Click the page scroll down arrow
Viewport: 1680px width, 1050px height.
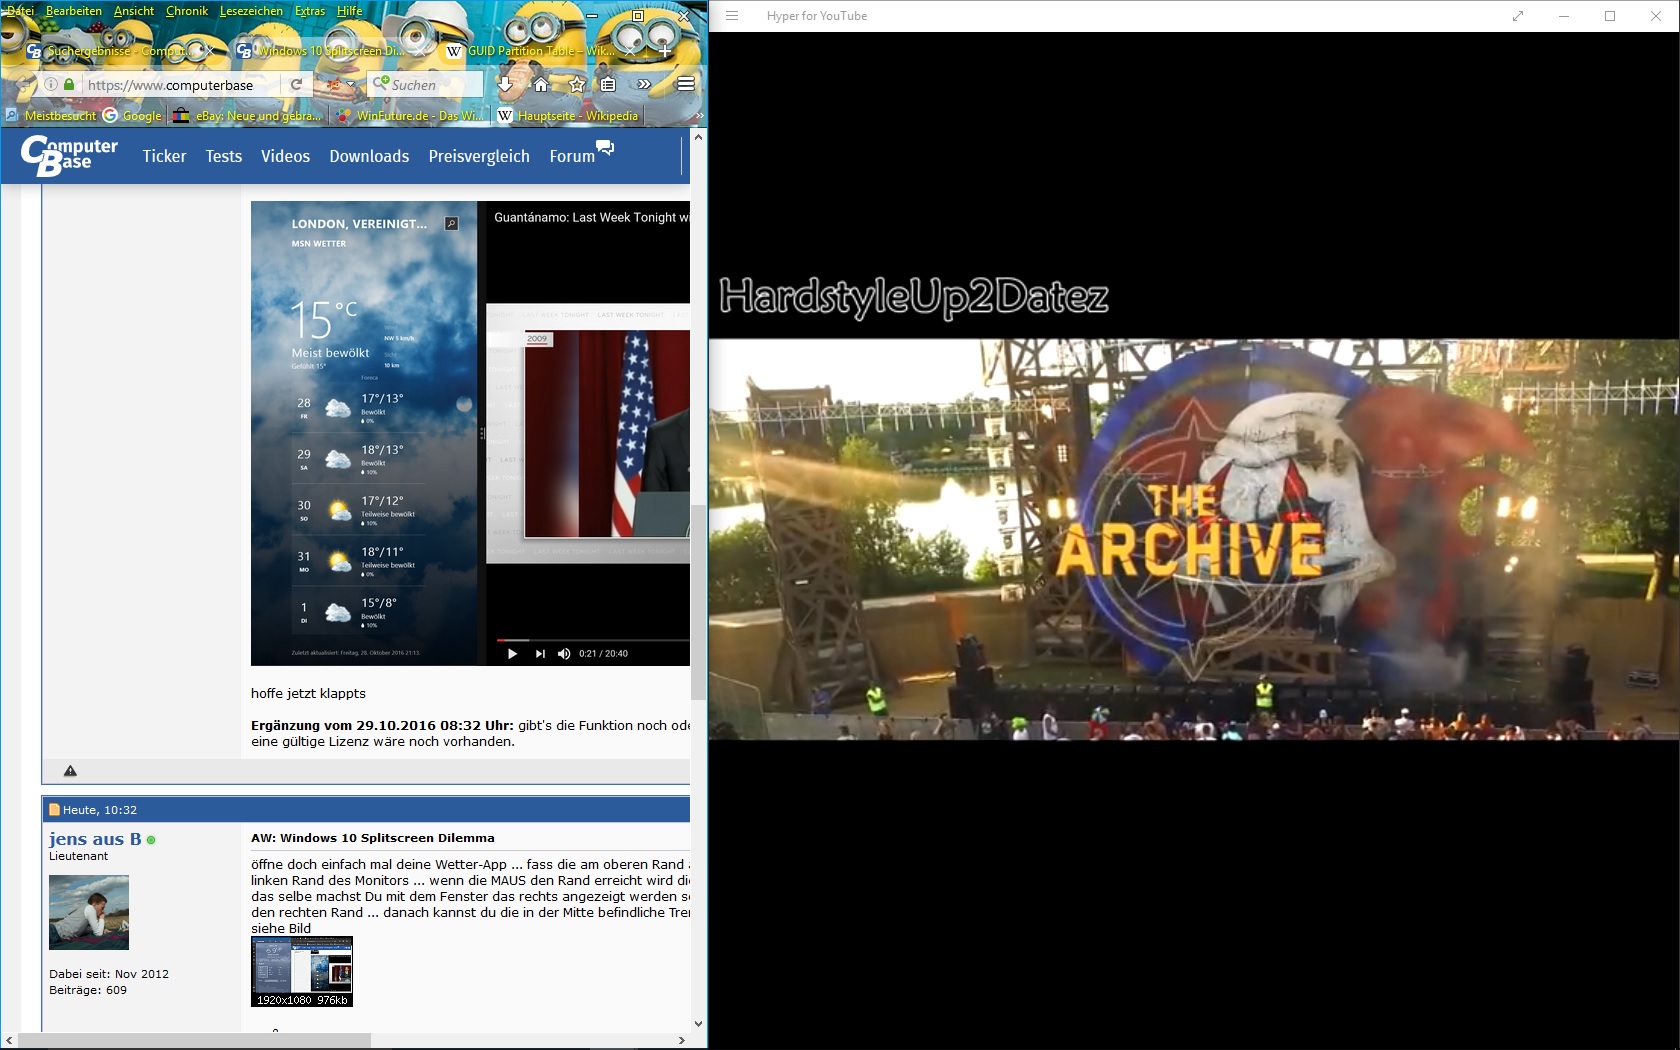(x=698, y=1024)
